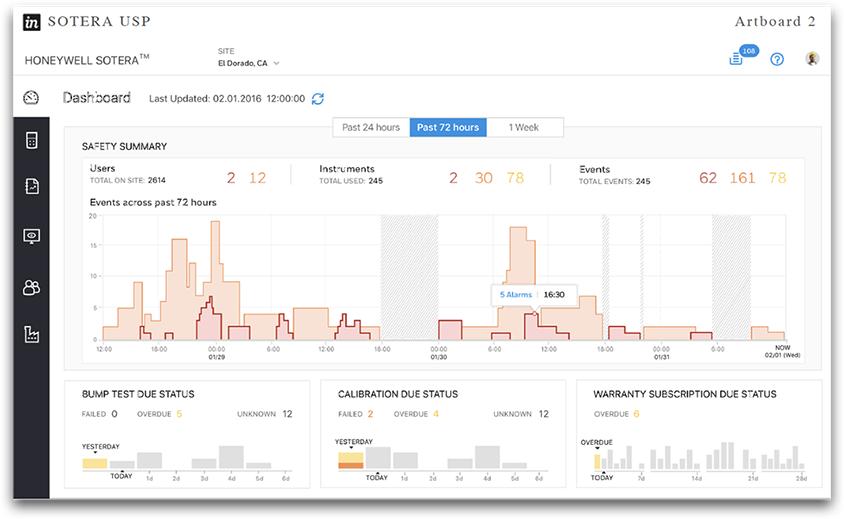This screenshot has width=844, height=519.
Task: Open notifications list with 108 badge
Action: pos(737,59)
